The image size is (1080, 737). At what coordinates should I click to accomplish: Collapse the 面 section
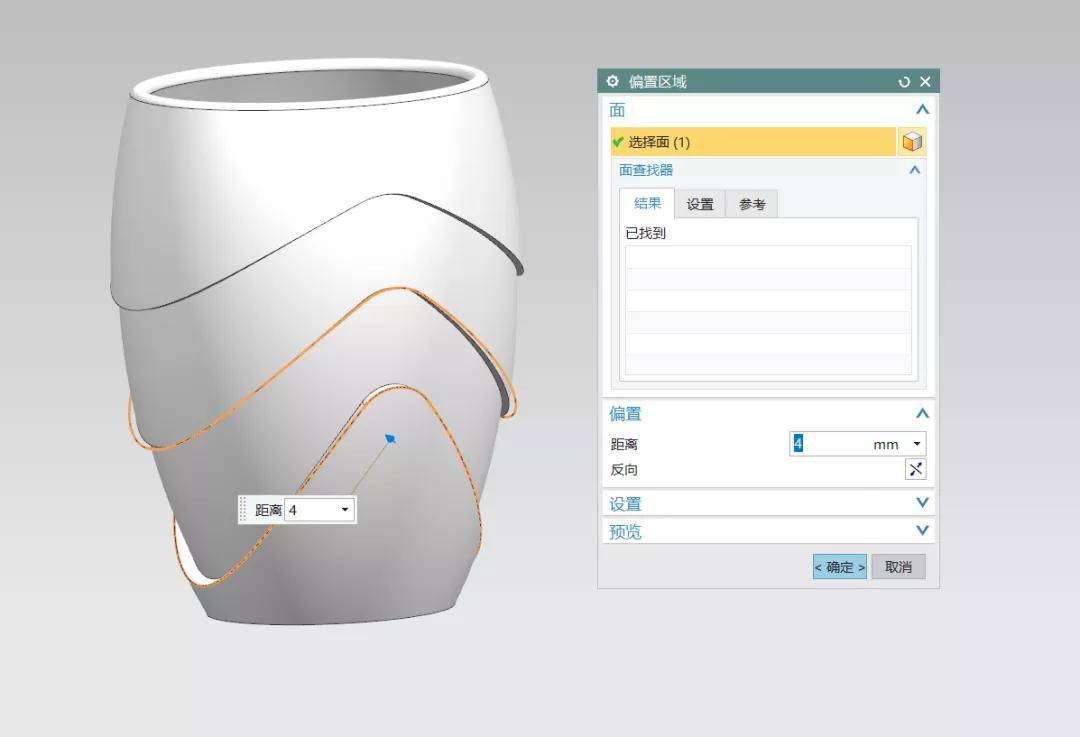(x=922, y=110)
